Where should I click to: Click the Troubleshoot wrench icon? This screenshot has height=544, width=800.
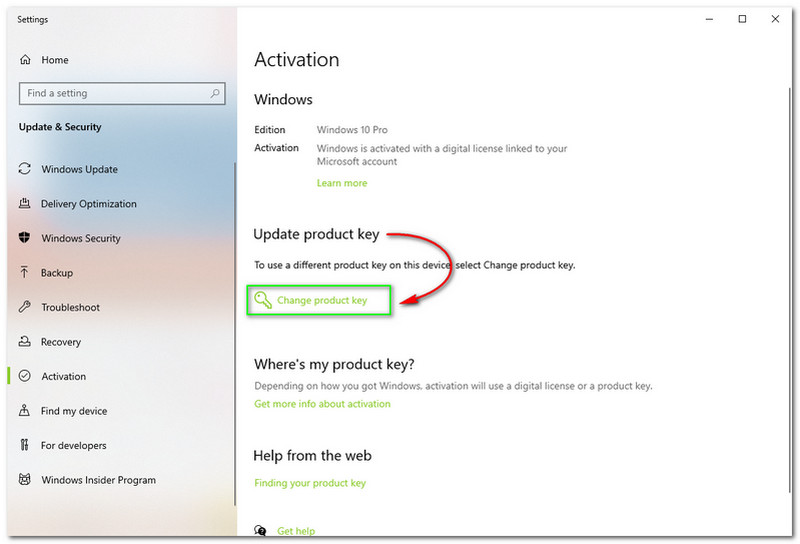25,307
